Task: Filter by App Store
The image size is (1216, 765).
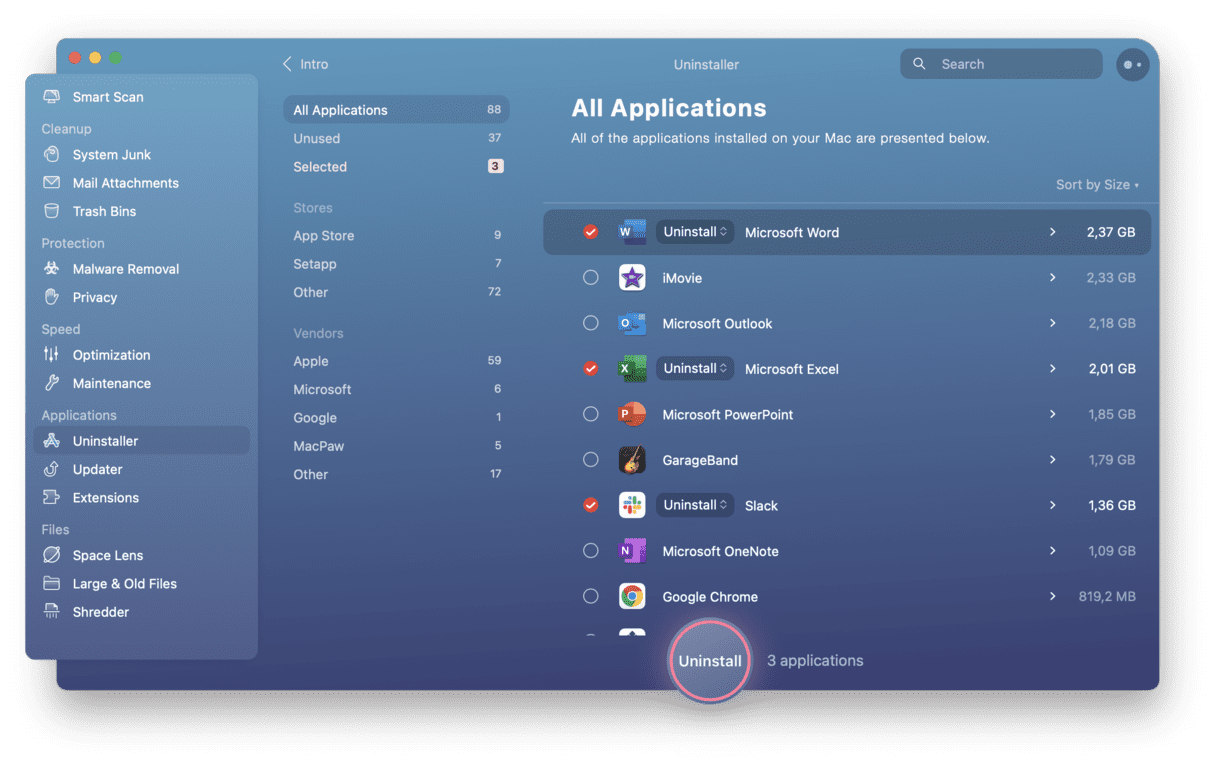Action: tap(396, 235)
